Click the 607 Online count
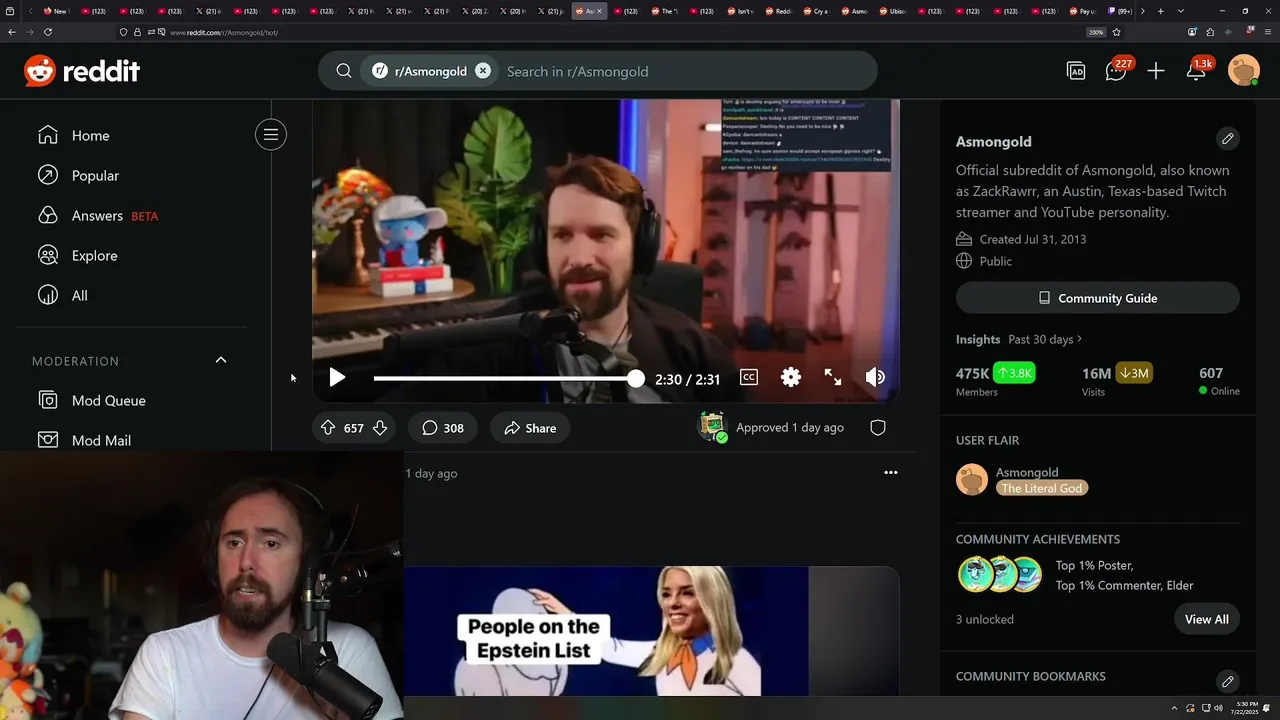The width and height of the screenshot is (1280, 720). coord(1219,381)
